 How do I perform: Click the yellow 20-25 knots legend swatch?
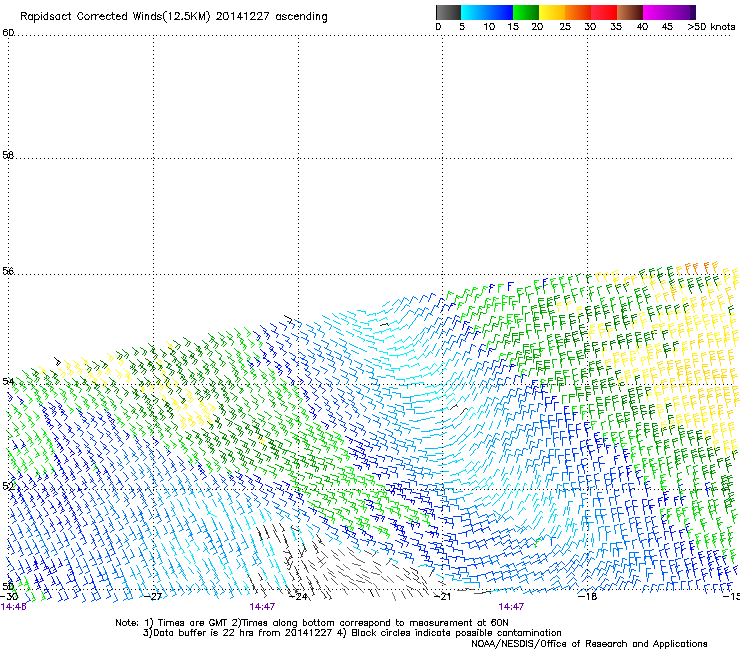(x=552, y=12)
